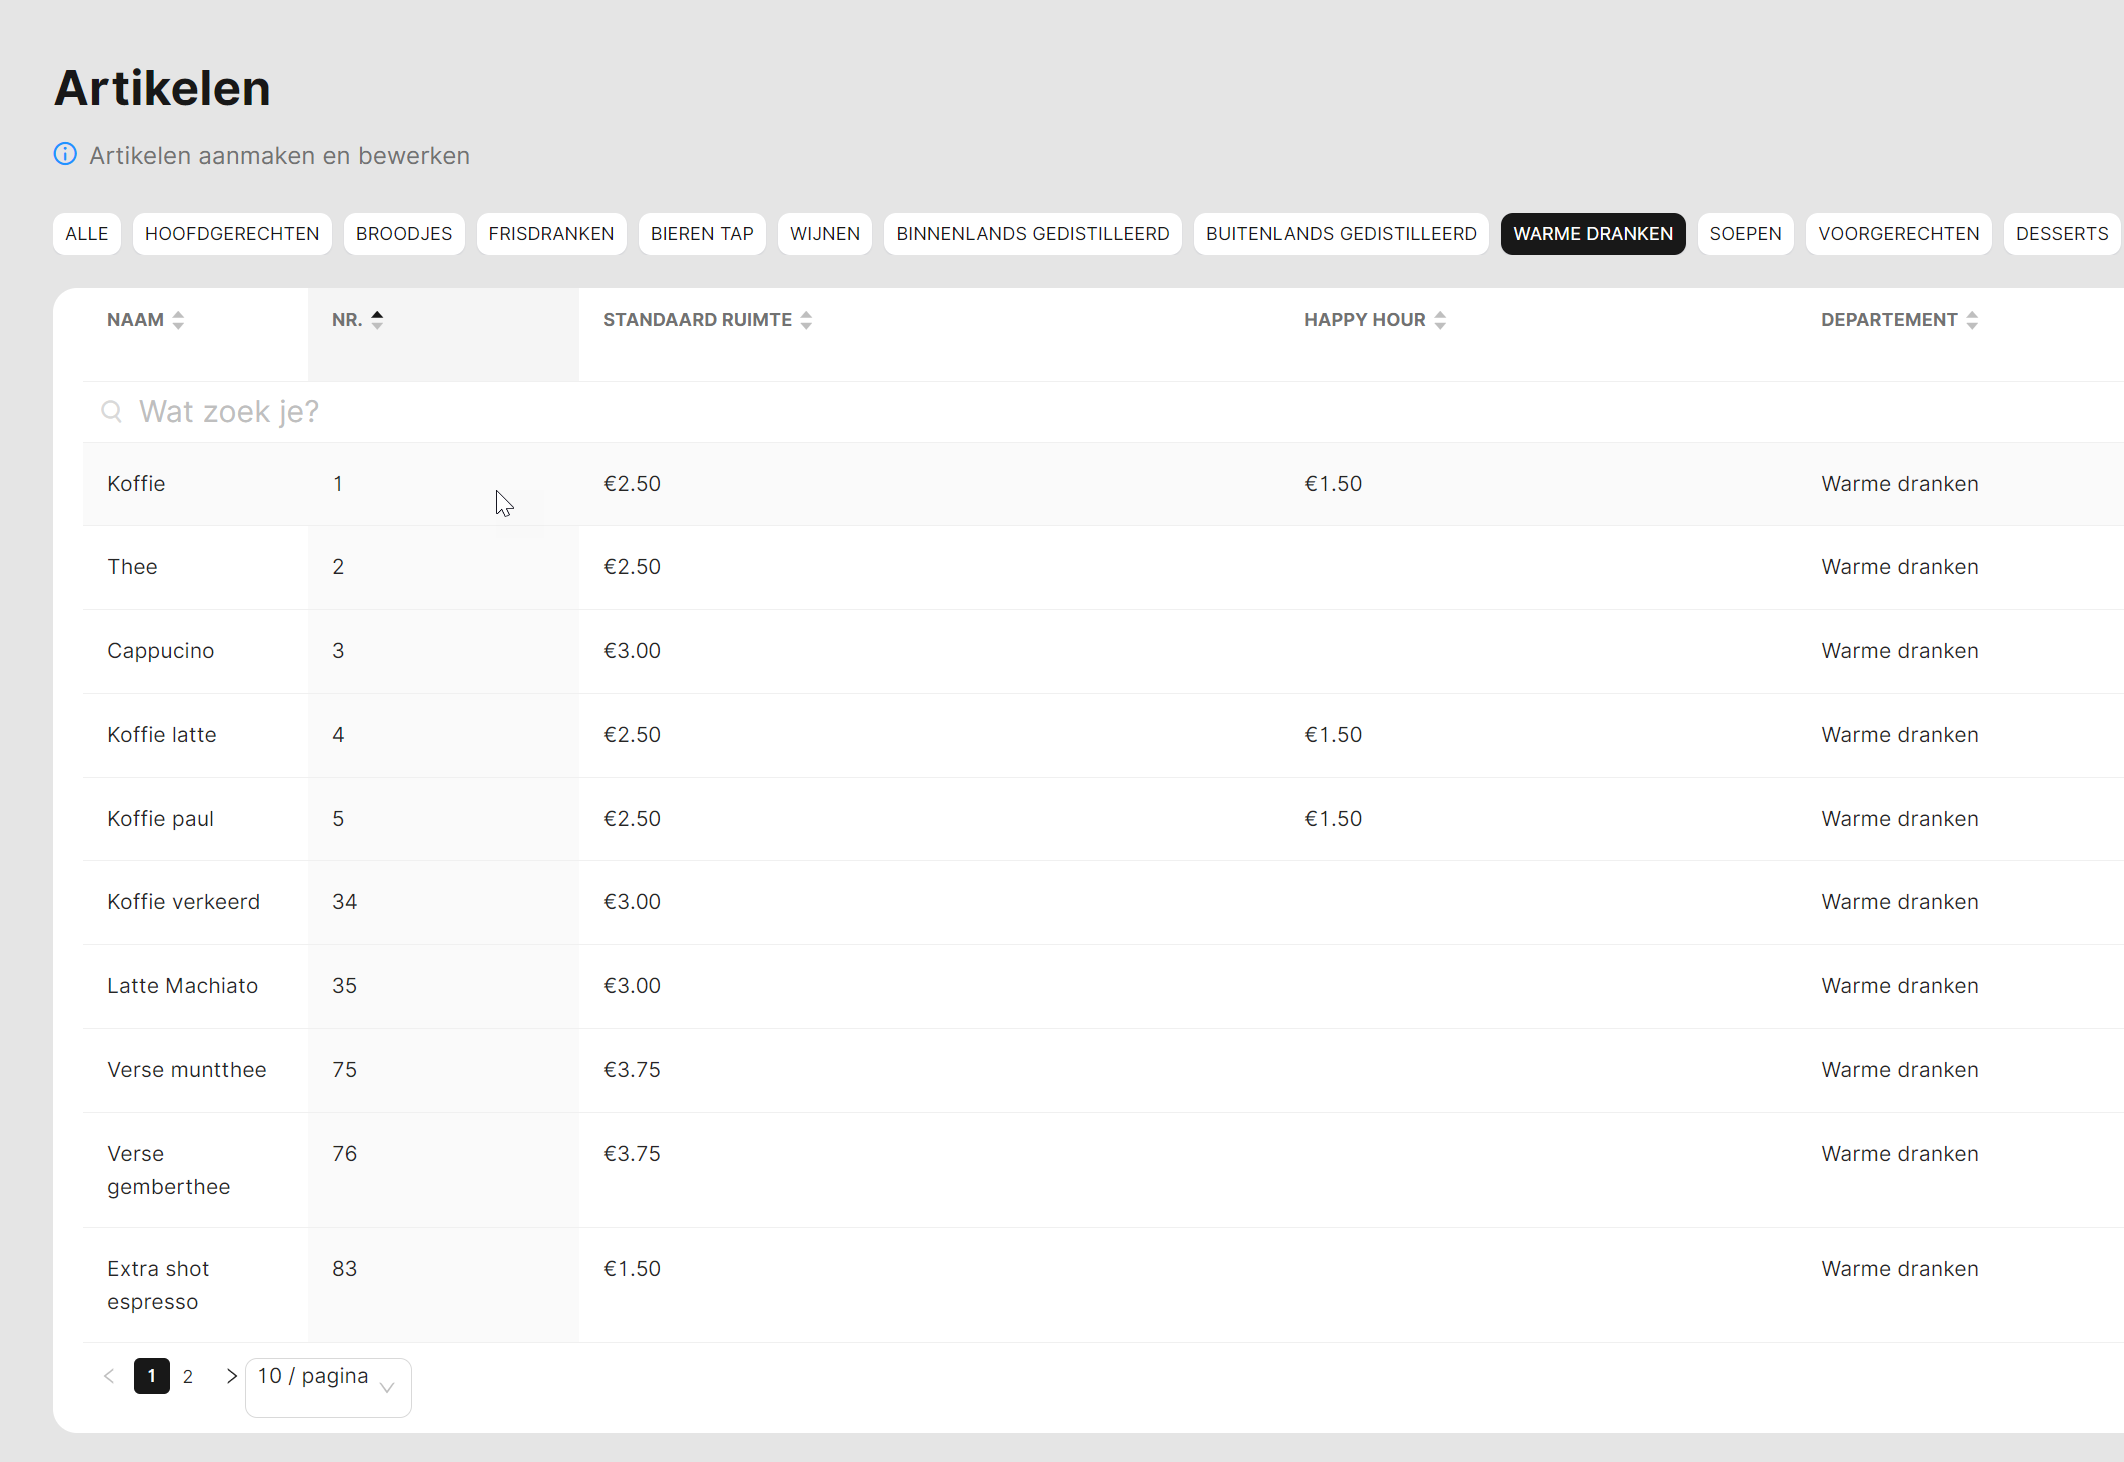Select the ALLE category filter

[x=87, y=234]
